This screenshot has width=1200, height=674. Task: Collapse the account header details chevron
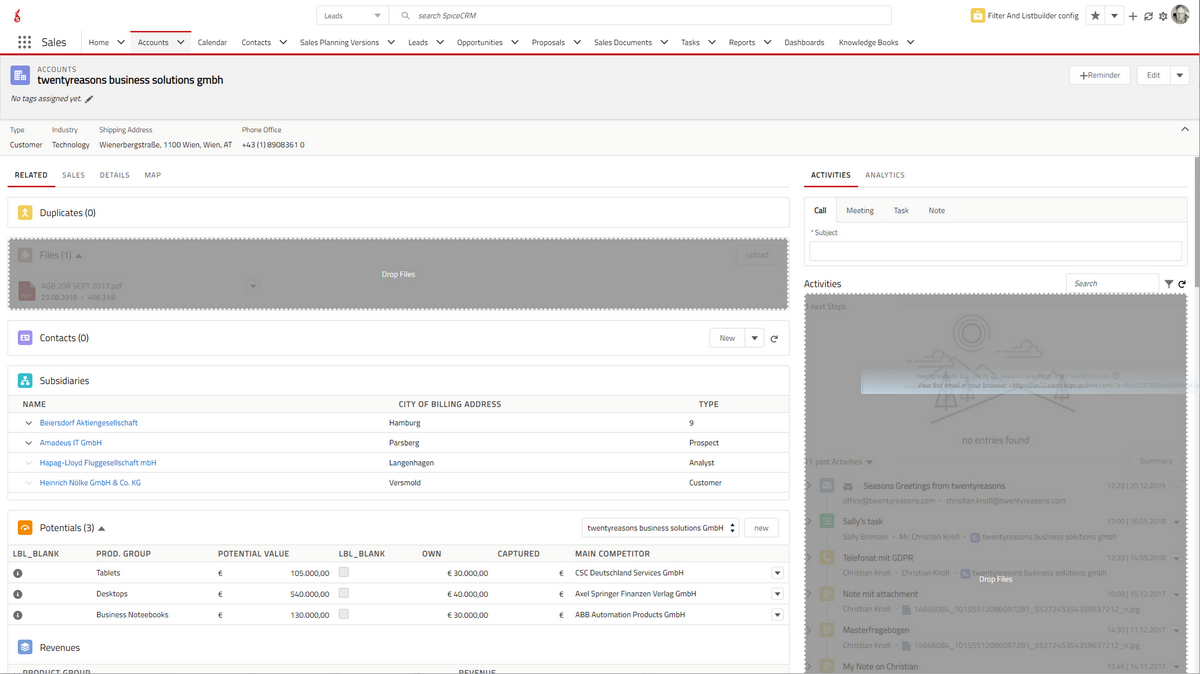point(1185,129)
